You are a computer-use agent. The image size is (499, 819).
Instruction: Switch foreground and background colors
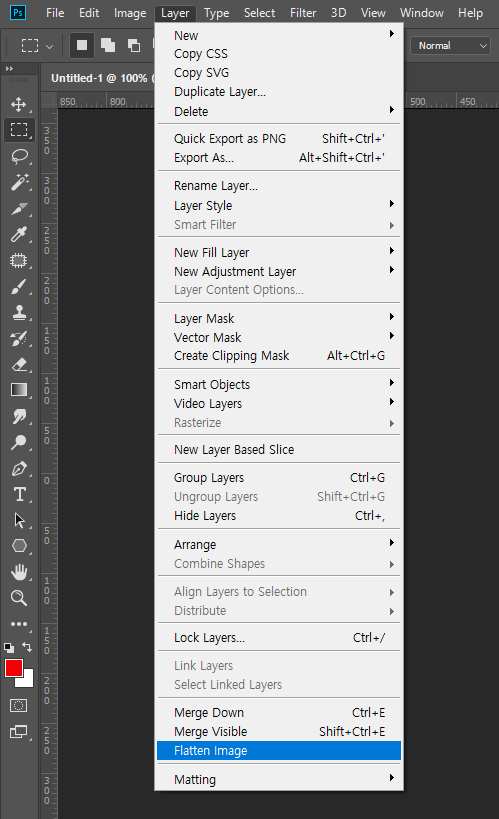27,647
